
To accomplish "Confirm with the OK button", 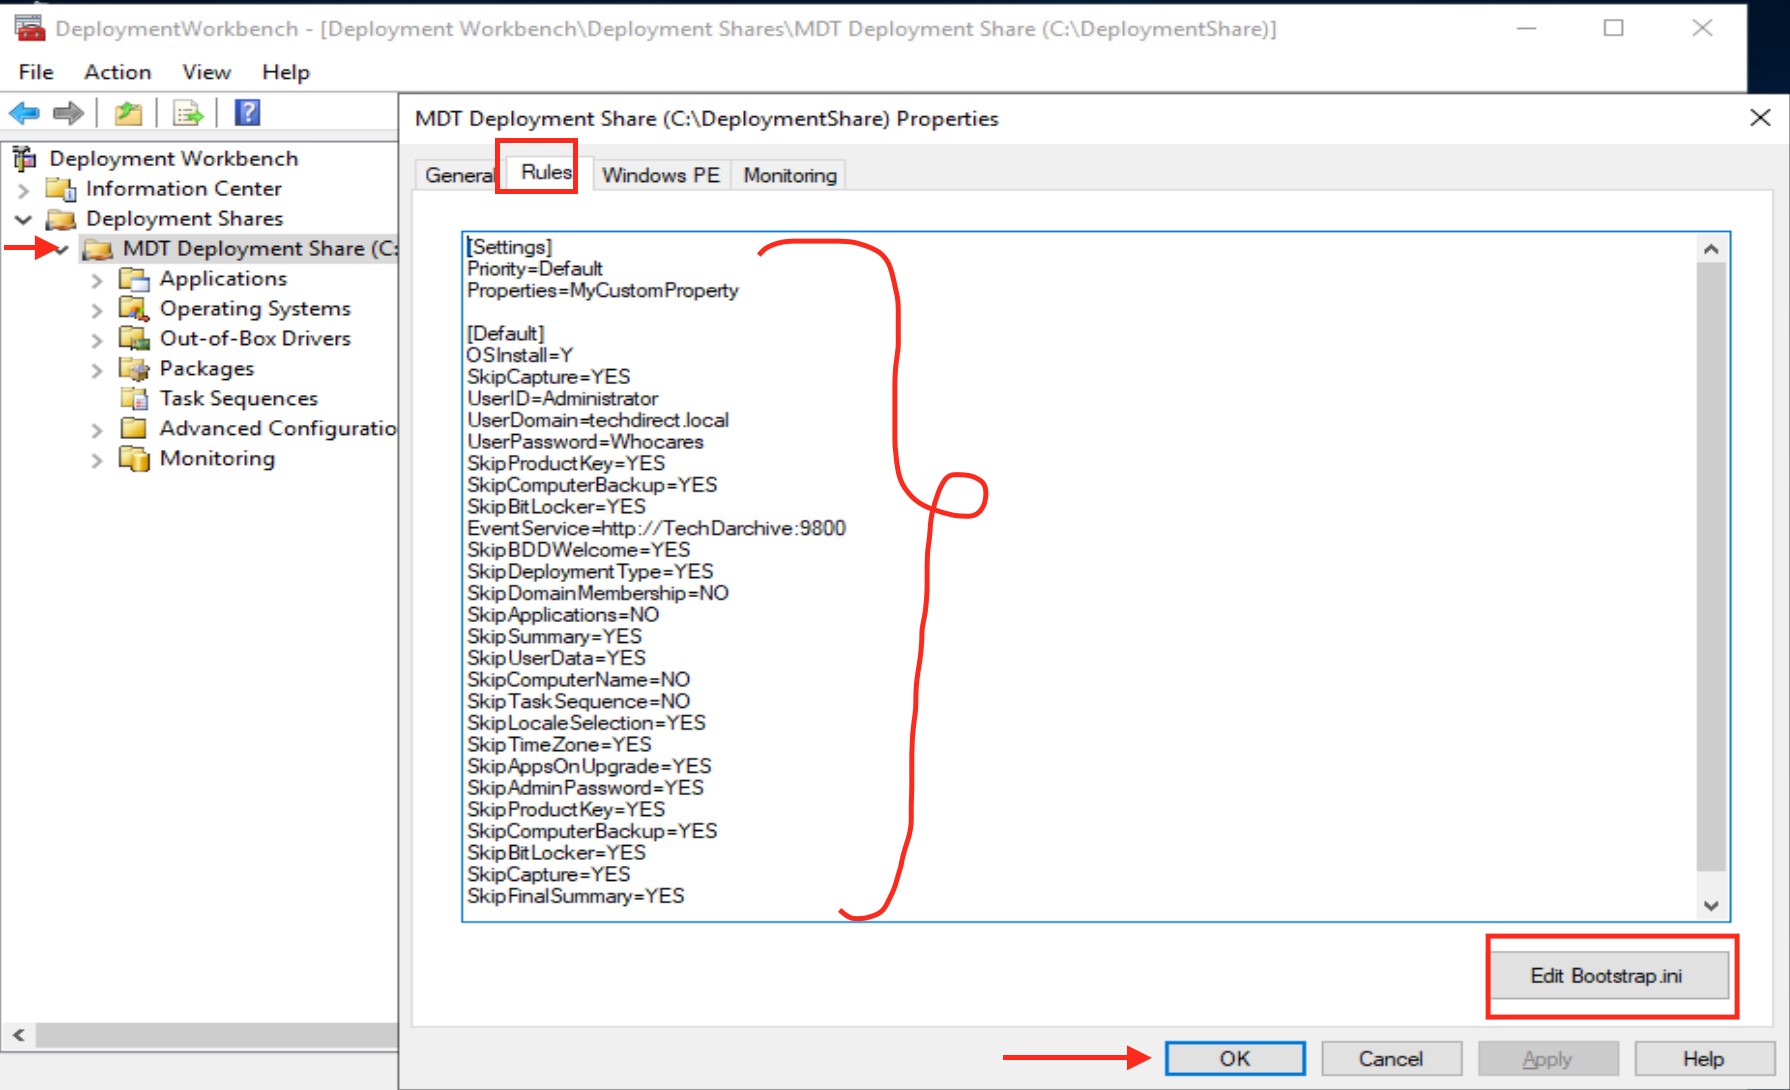I will tap(1235, 1058).
